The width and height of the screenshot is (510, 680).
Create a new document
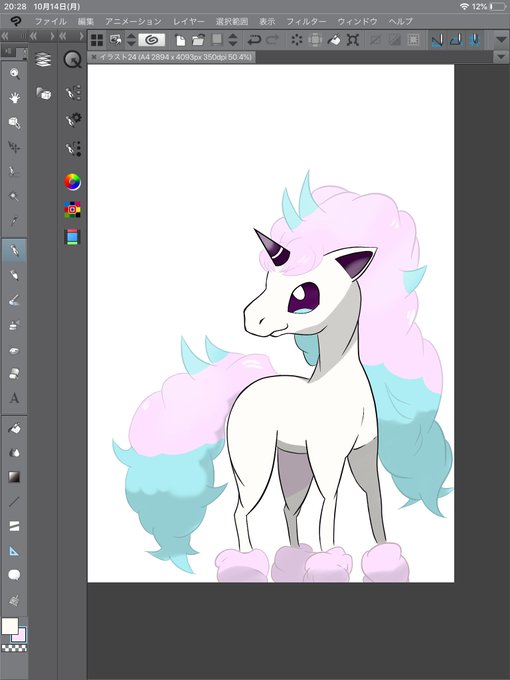pyautogui.click(x=180, y=40)
